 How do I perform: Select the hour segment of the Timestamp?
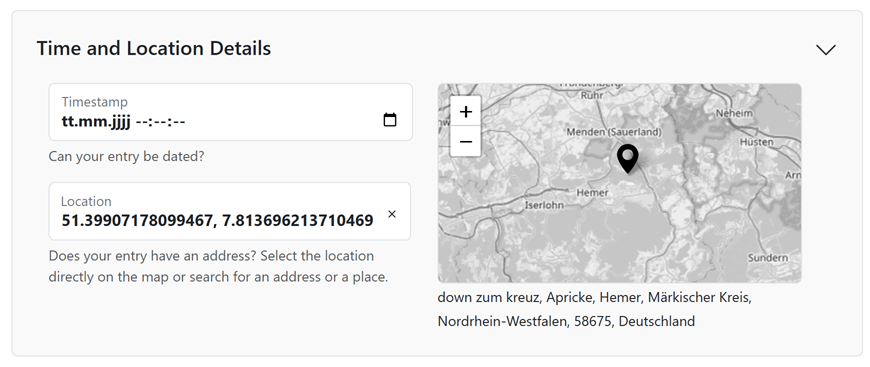141,121
